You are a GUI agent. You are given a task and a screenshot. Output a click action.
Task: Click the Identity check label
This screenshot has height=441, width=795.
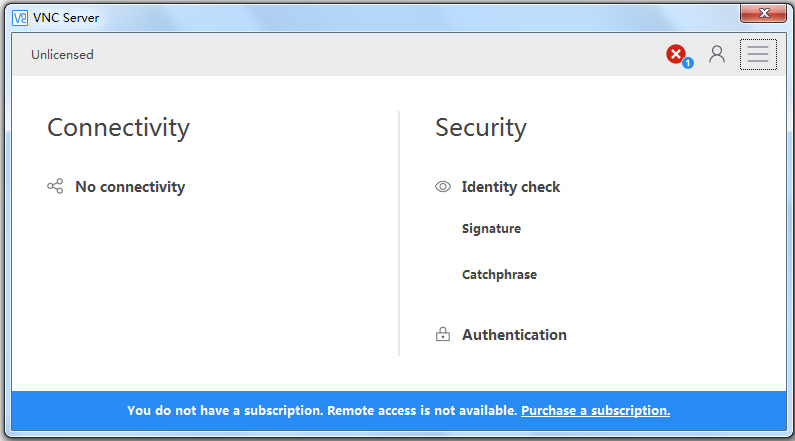tap(511, 187)
